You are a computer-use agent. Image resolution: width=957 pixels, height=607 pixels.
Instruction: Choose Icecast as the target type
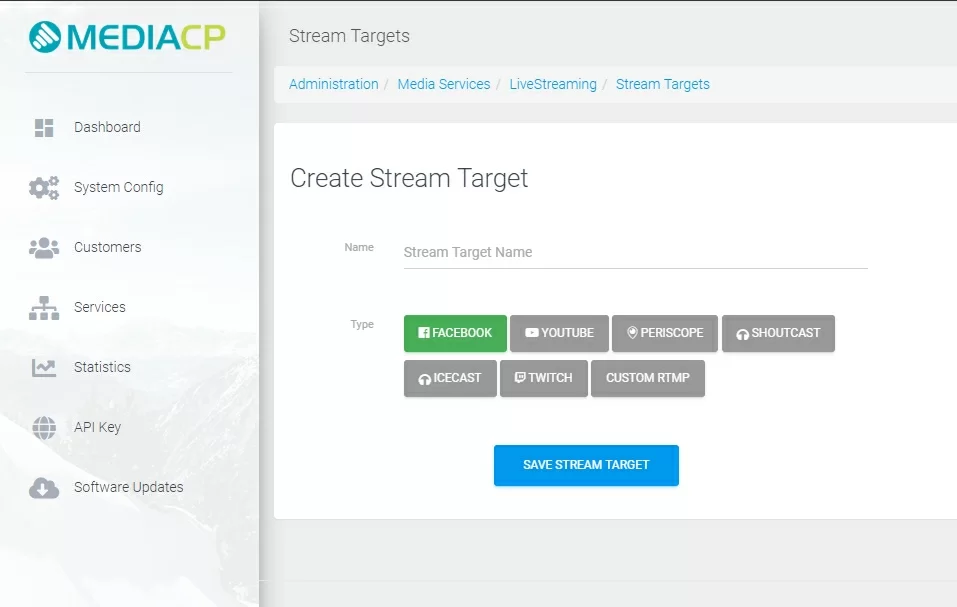(450, 378)
